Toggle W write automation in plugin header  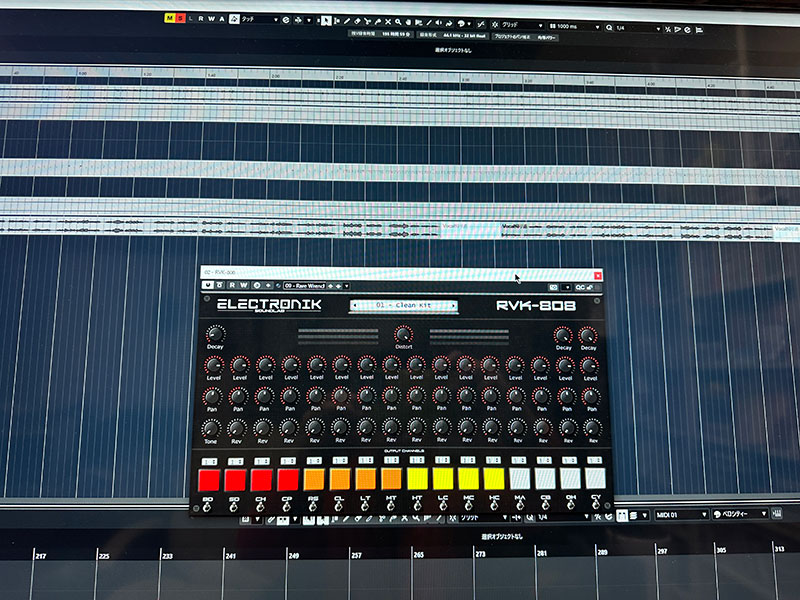(243, 285)
